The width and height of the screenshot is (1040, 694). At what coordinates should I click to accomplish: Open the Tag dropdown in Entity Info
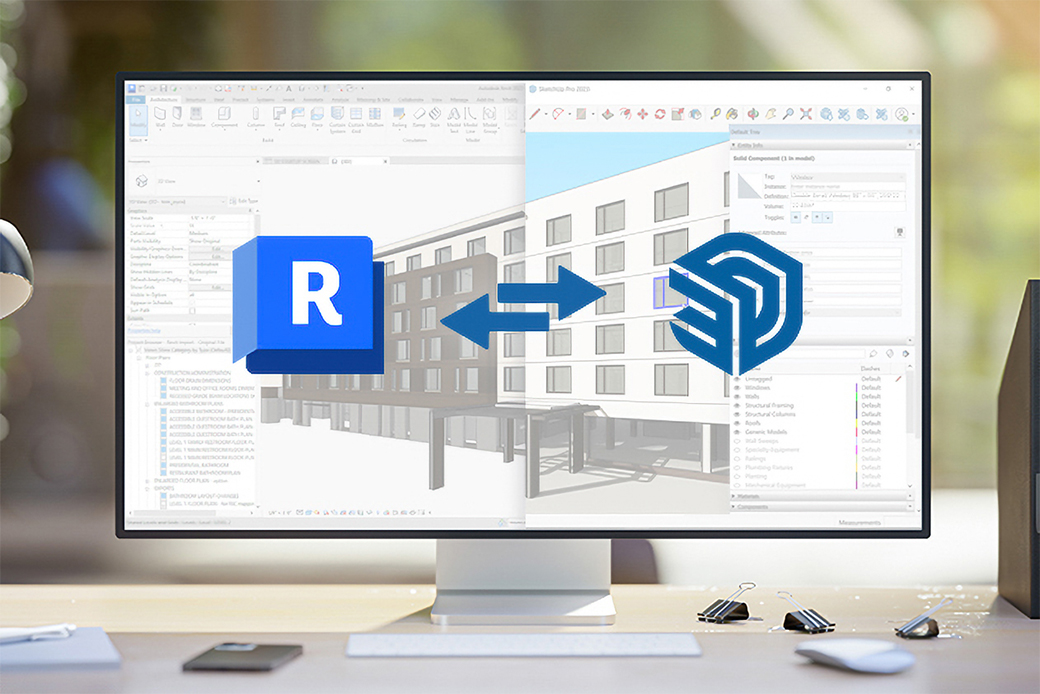(x=848, y=177)
